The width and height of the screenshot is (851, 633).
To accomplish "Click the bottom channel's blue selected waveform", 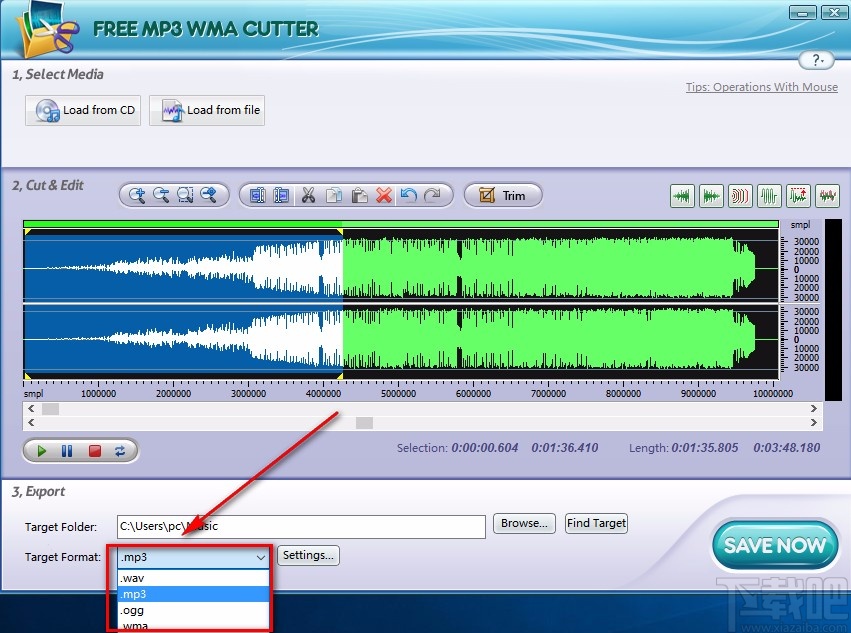I will (183, 339).
